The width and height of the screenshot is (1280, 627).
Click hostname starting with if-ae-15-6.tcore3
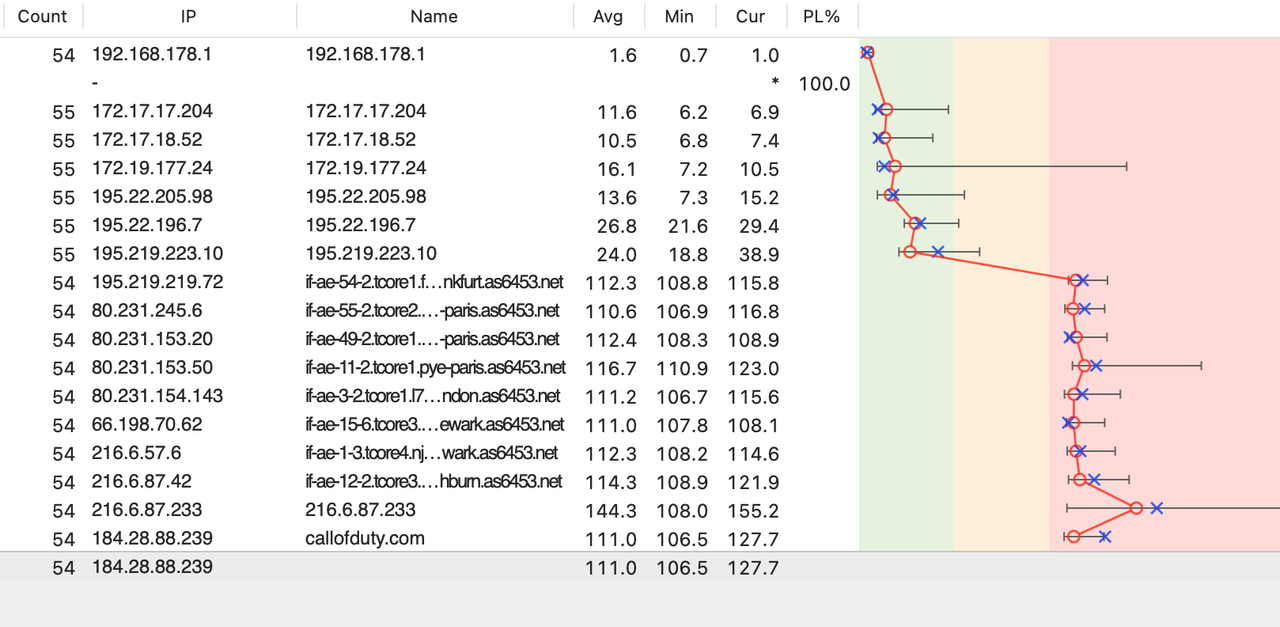434,425
